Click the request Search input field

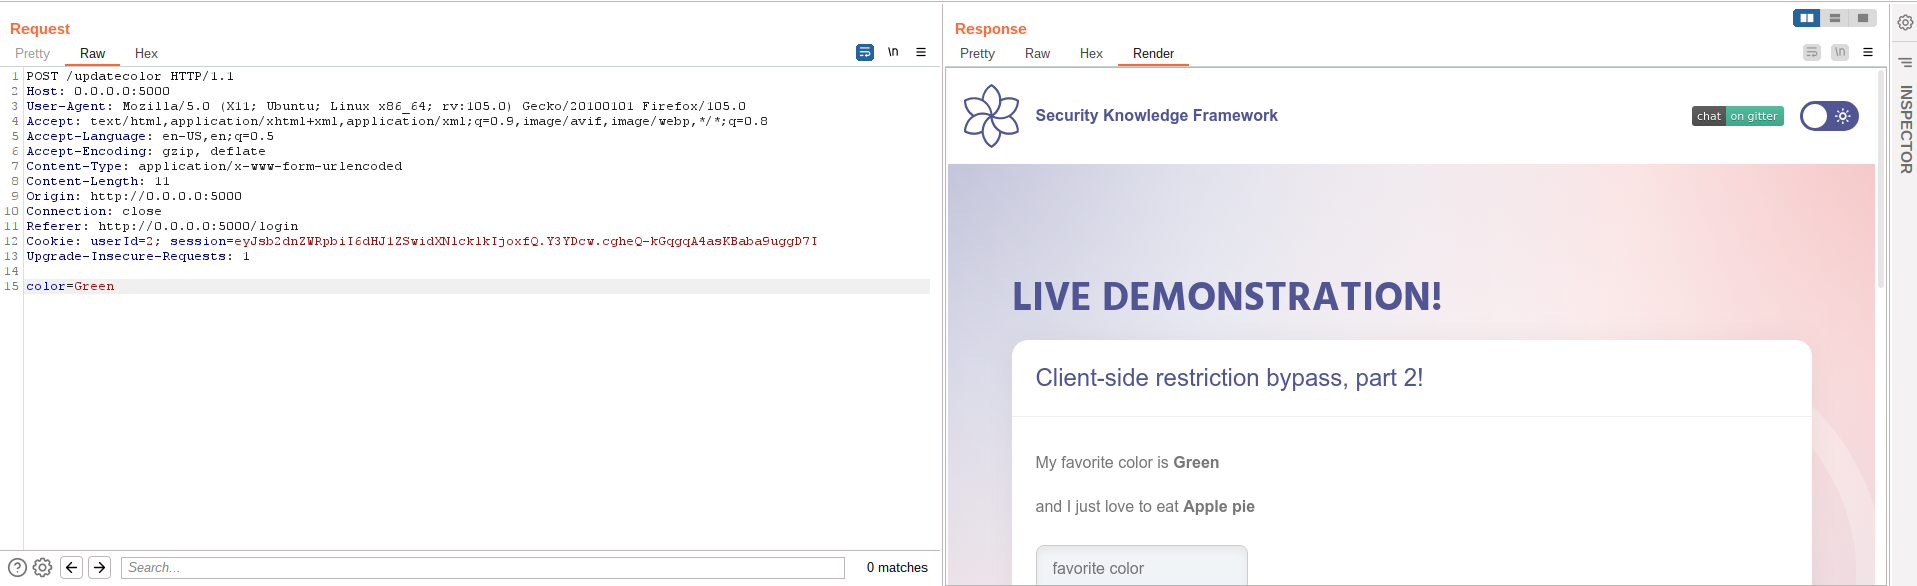(483, 567)
